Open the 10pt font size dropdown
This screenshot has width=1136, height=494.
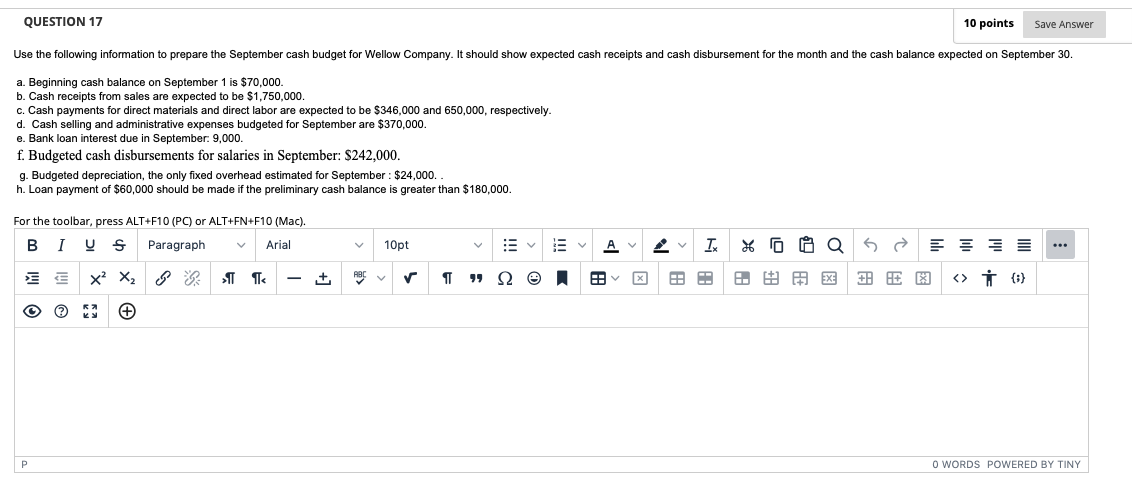(433, 246)
